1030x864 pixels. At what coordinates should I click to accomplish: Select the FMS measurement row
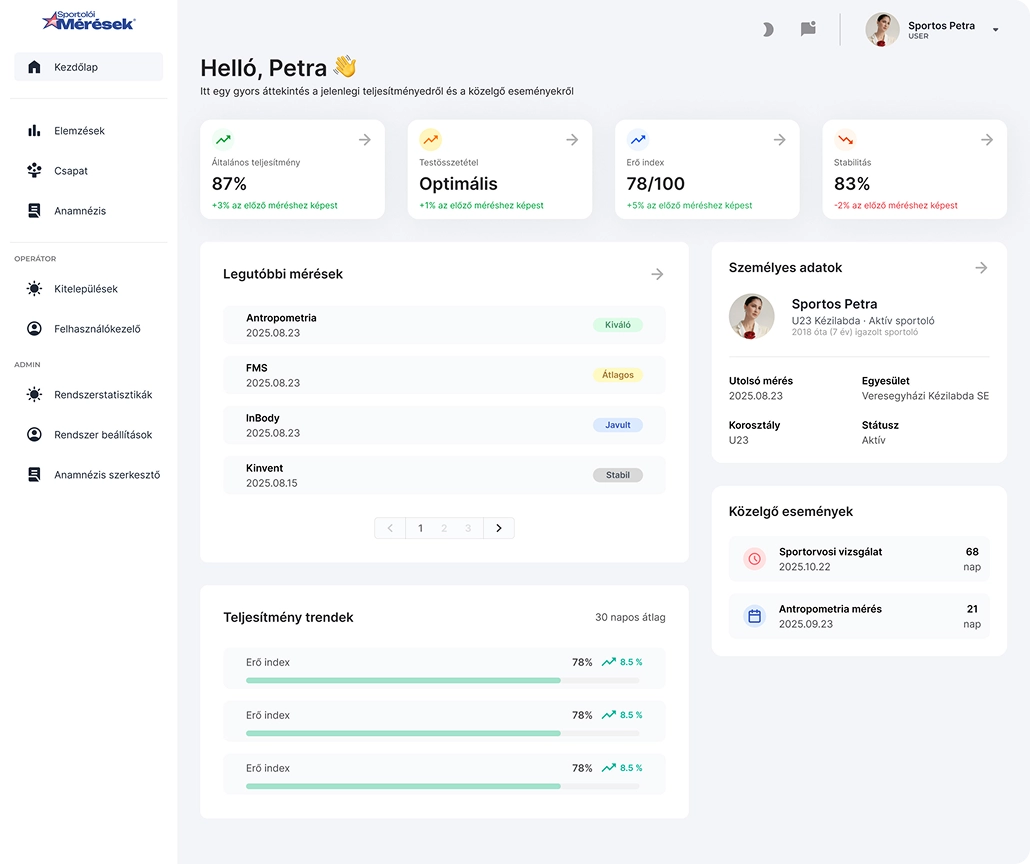[444, 375]
